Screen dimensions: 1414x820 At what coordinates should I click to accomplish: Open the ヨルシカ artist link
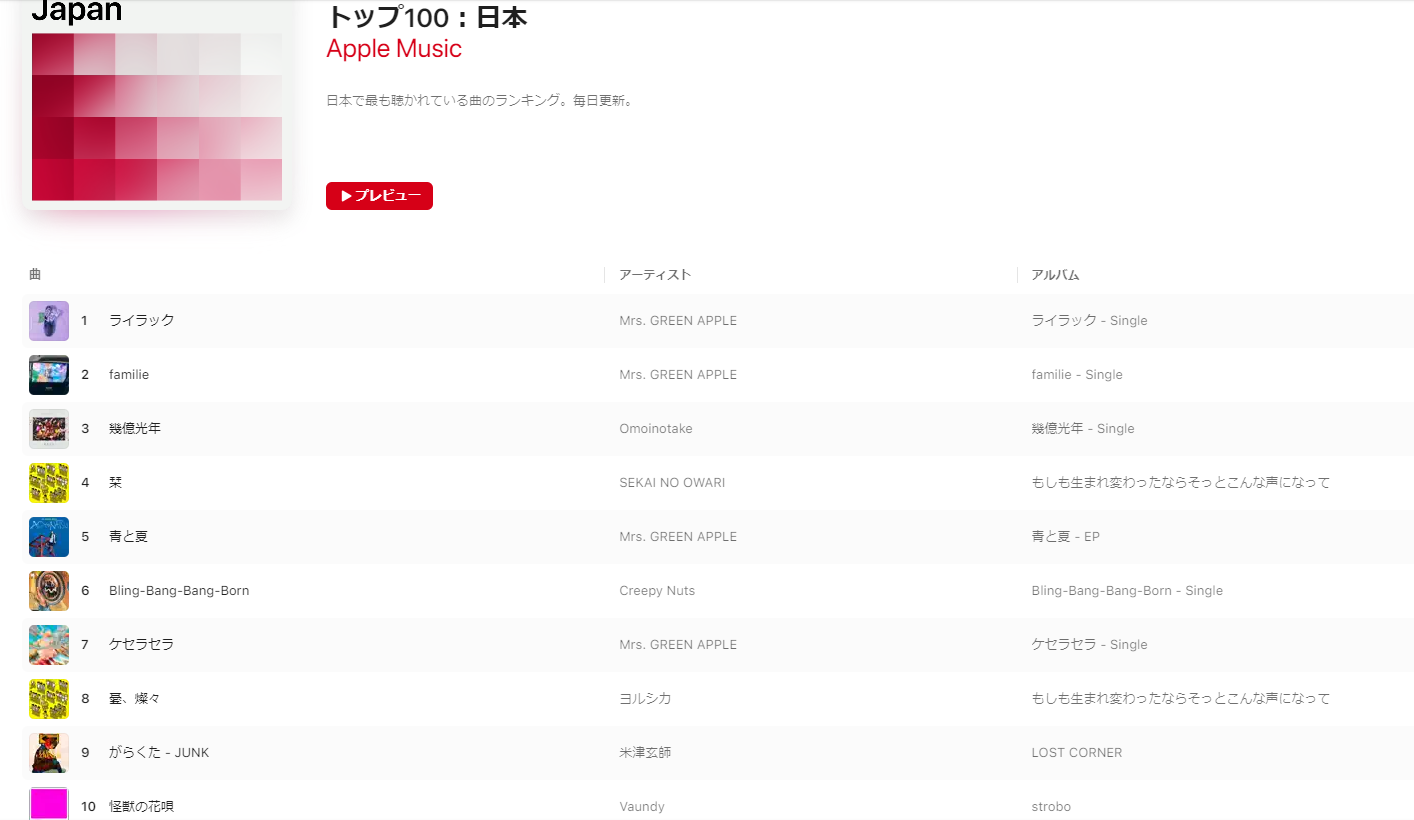645,699
